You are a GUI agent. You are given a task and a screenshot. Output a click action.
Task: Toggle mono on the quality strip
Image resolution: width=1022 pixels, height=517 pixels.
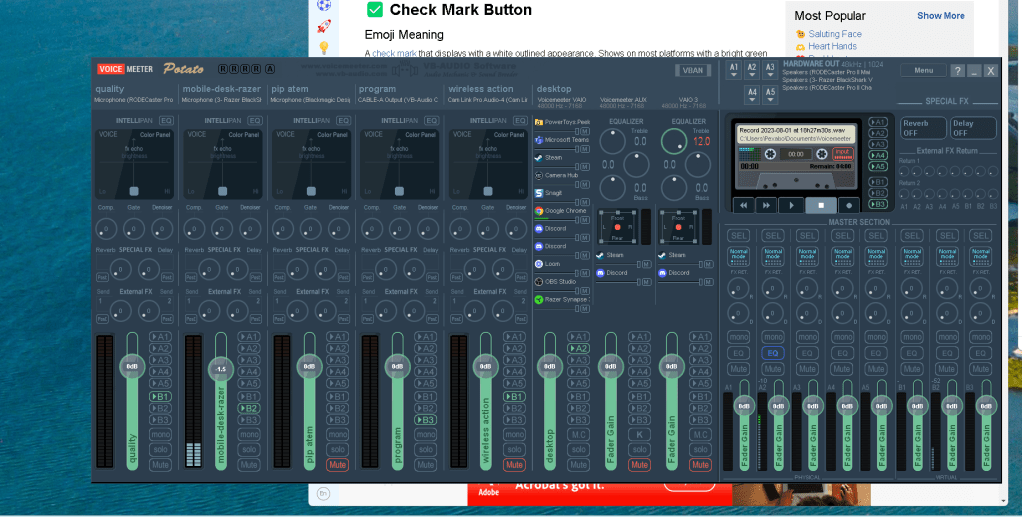click(160, 434)
